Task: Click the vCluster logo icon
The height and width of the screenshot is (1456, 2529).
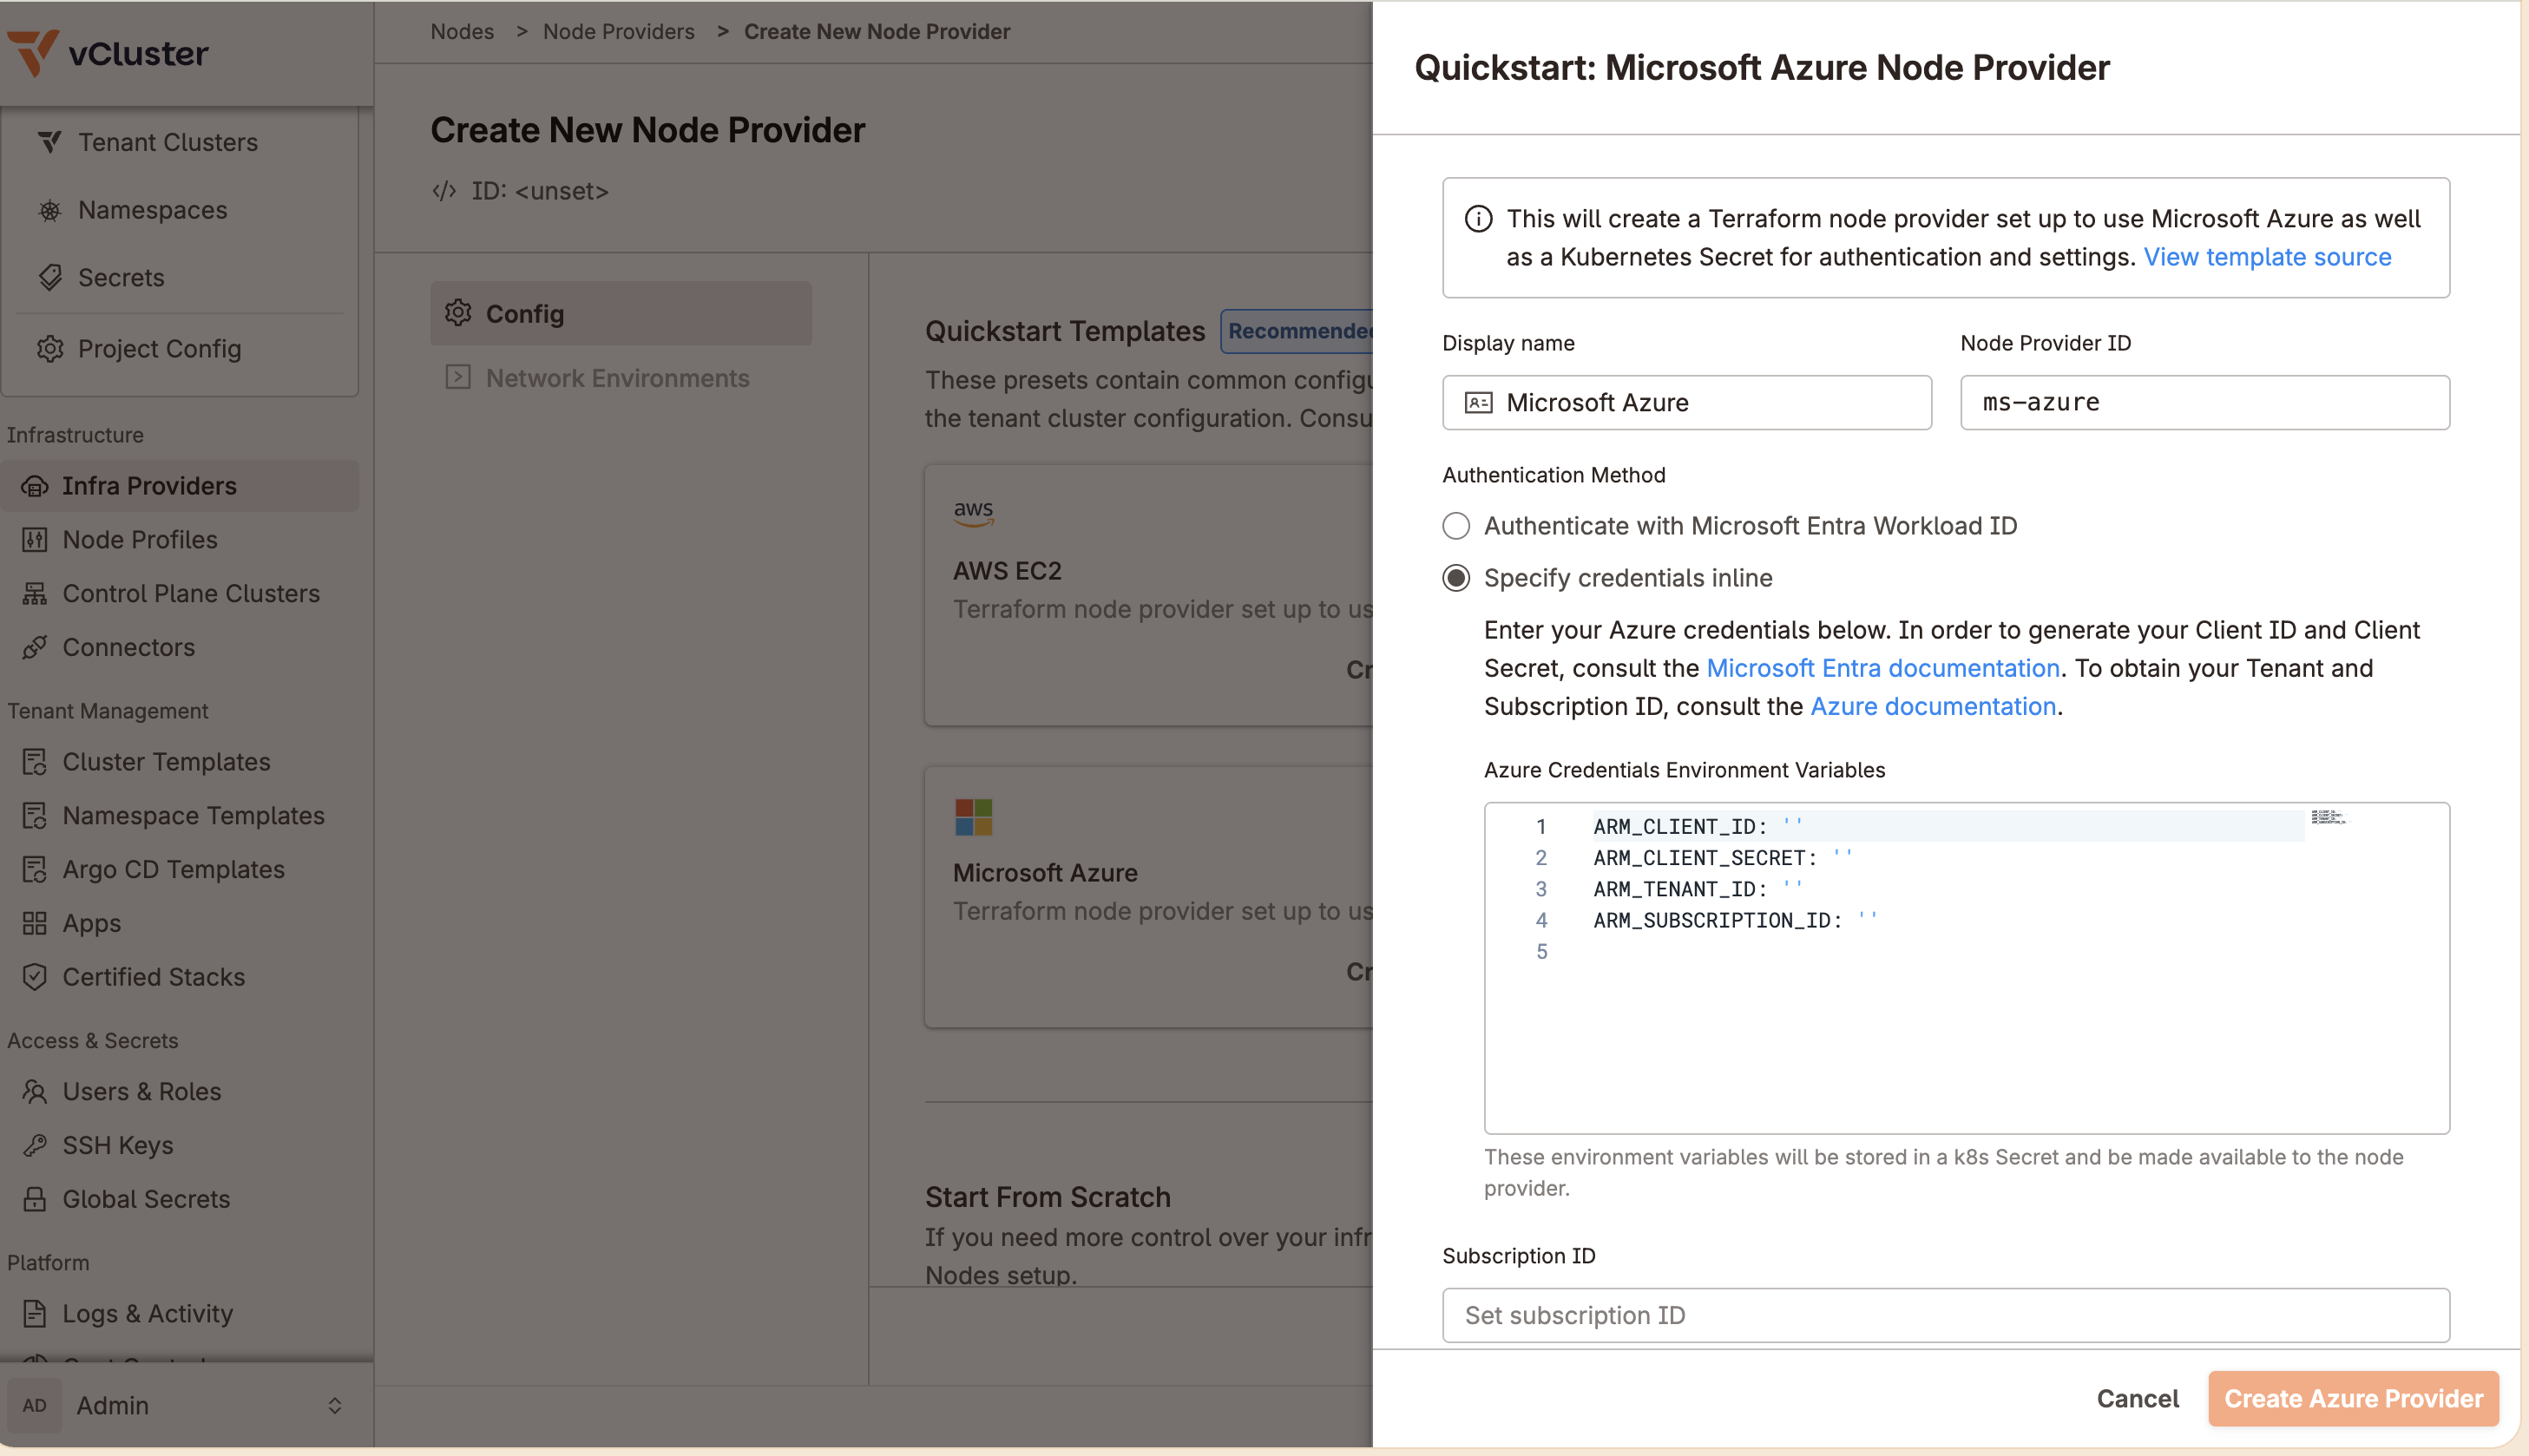Action: tap(32, 52)
